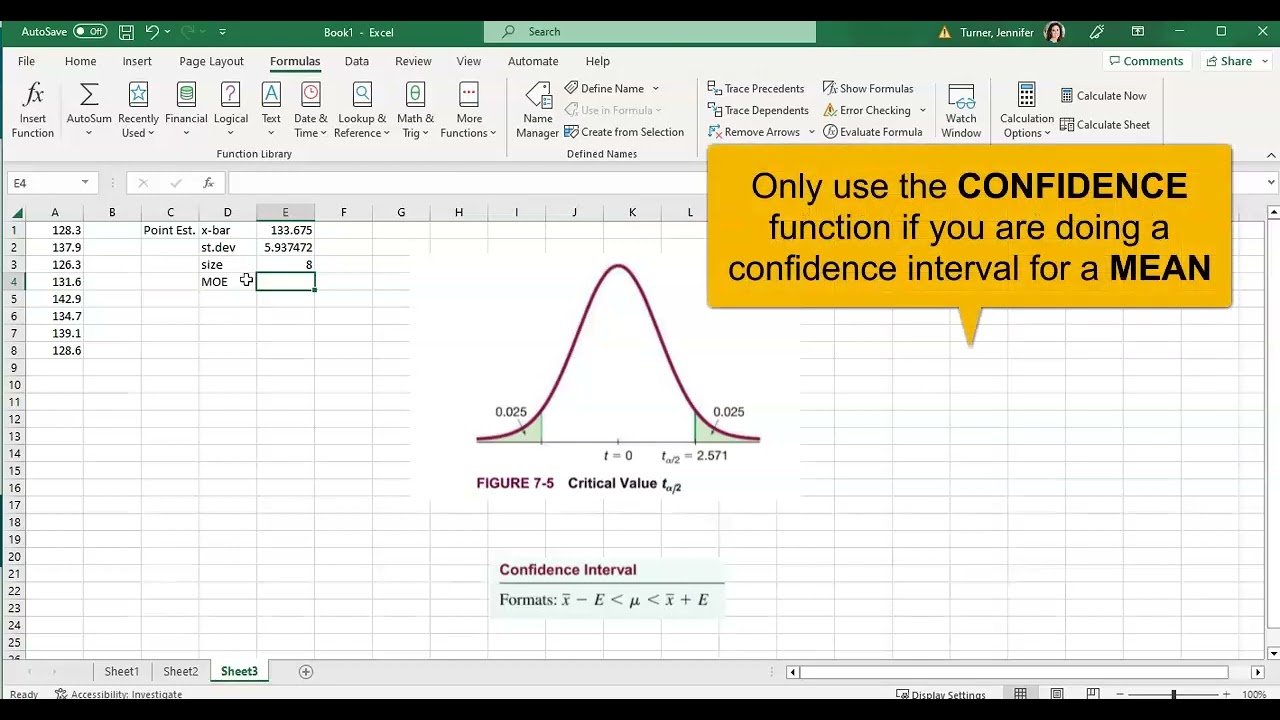Click the Search box in title bar

[650, 32]
